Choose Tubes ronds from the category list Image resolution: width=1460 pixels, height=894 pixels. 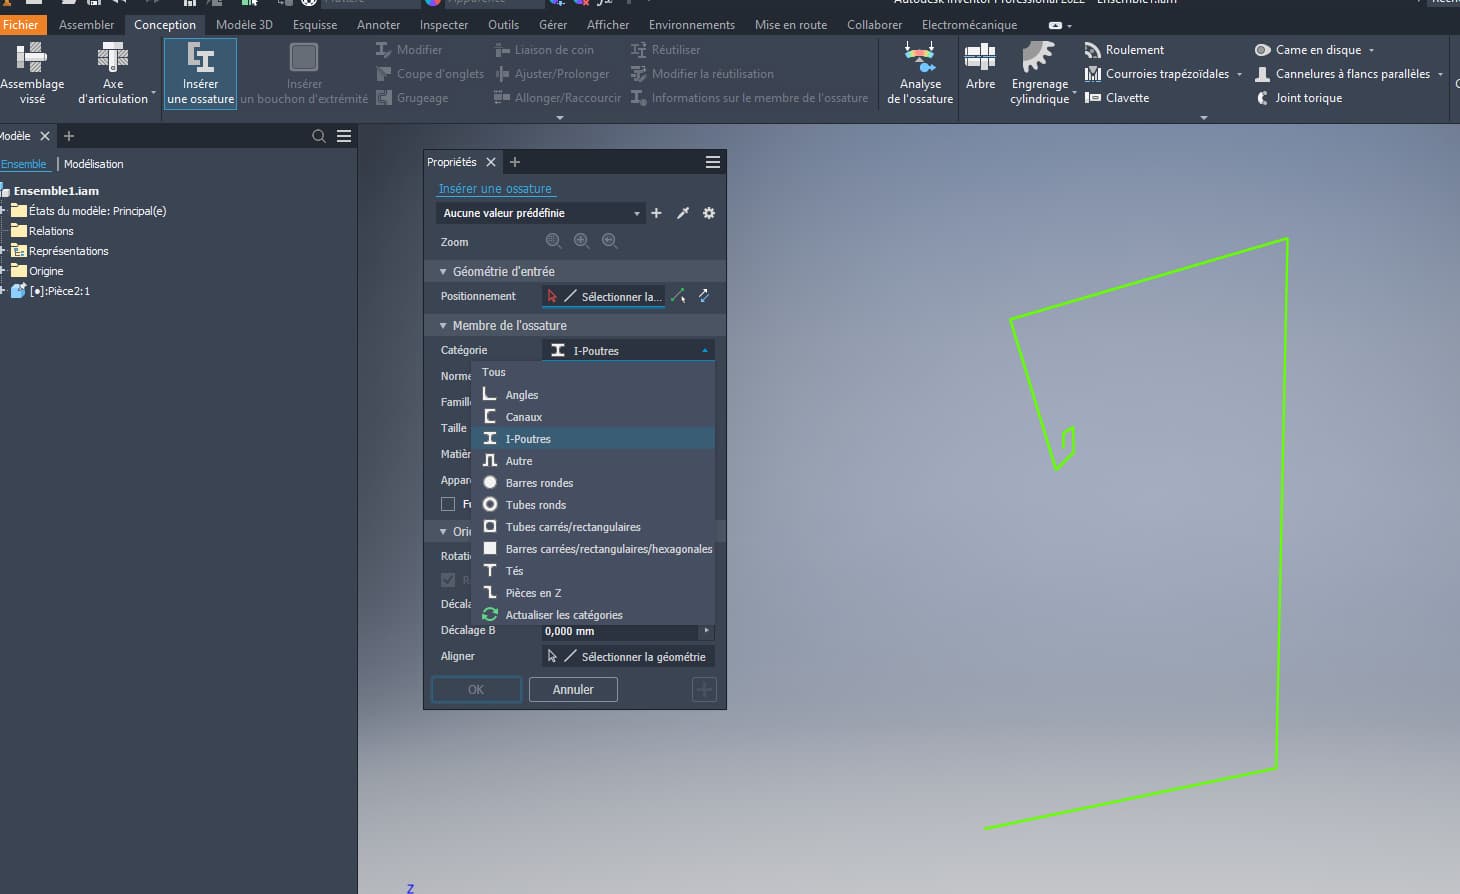(535, 505)
